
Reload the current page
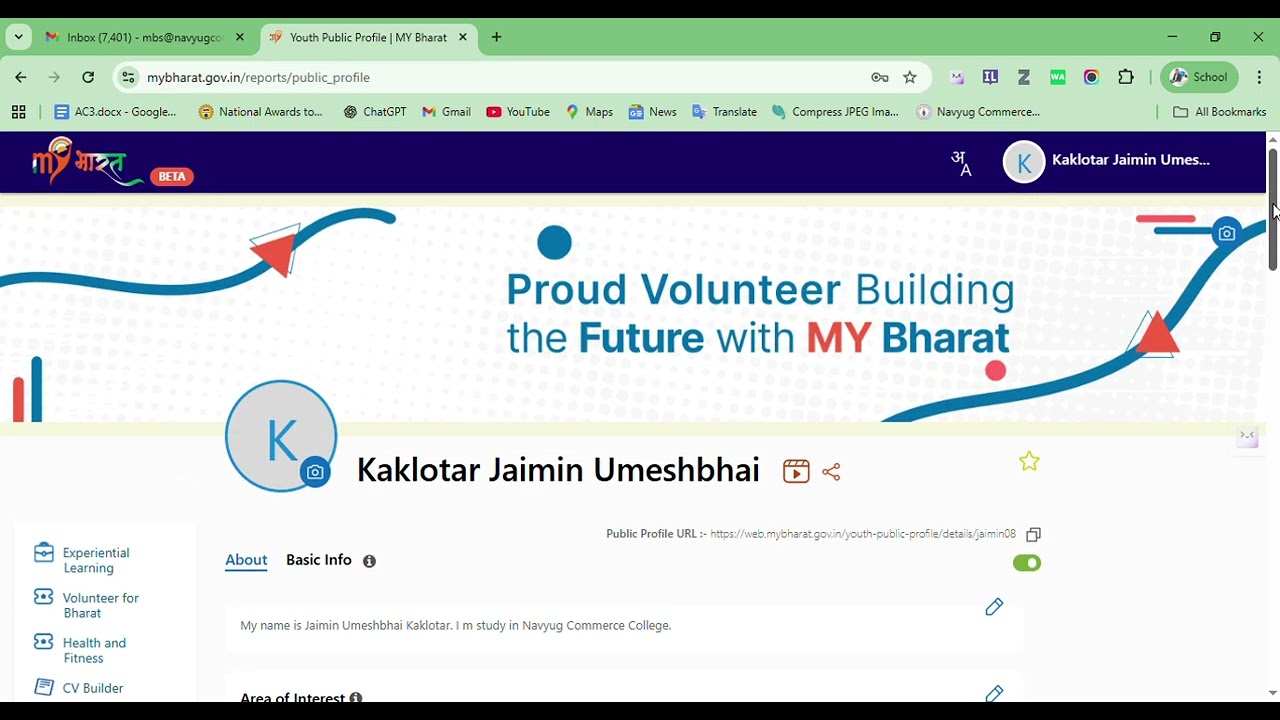pyautogui.click(x=88, y=77)
